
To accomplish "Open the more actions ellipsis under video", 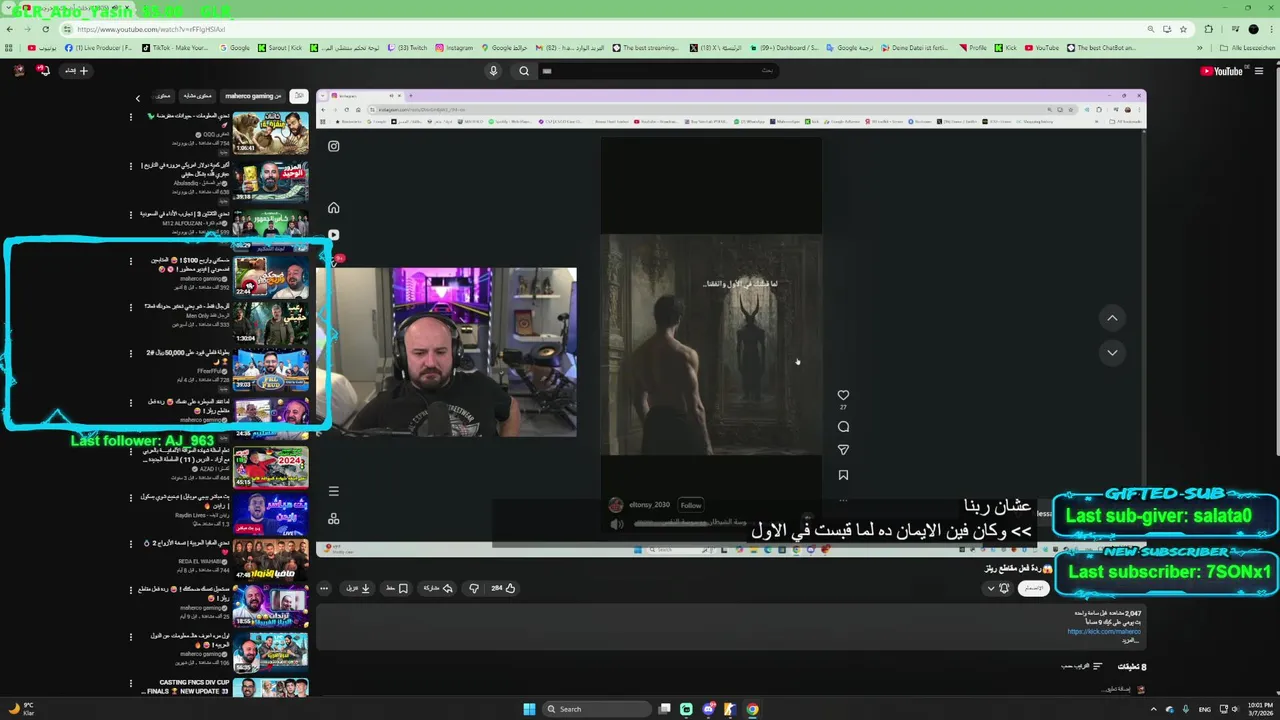I will coord(325,588).
